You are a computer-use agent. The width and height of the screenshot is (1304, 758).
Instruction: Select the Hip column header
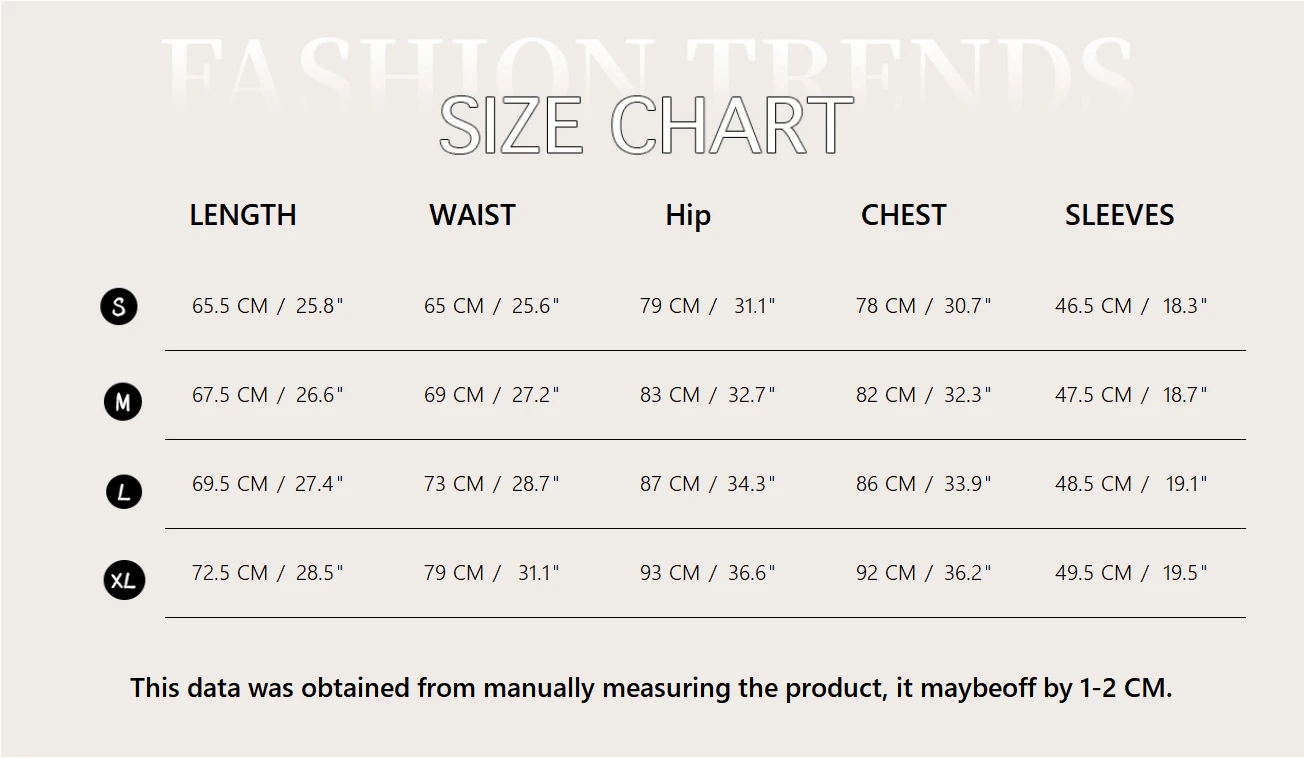tap(688, 216)
